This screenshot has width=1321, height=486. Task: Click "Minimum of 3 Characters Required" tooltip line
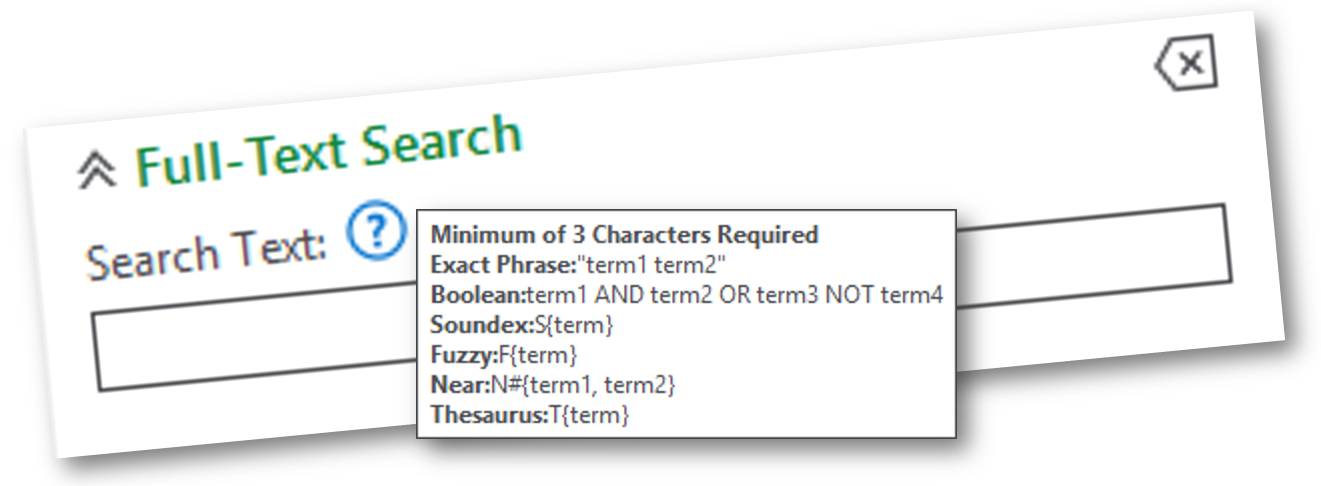tap(624, 235)
